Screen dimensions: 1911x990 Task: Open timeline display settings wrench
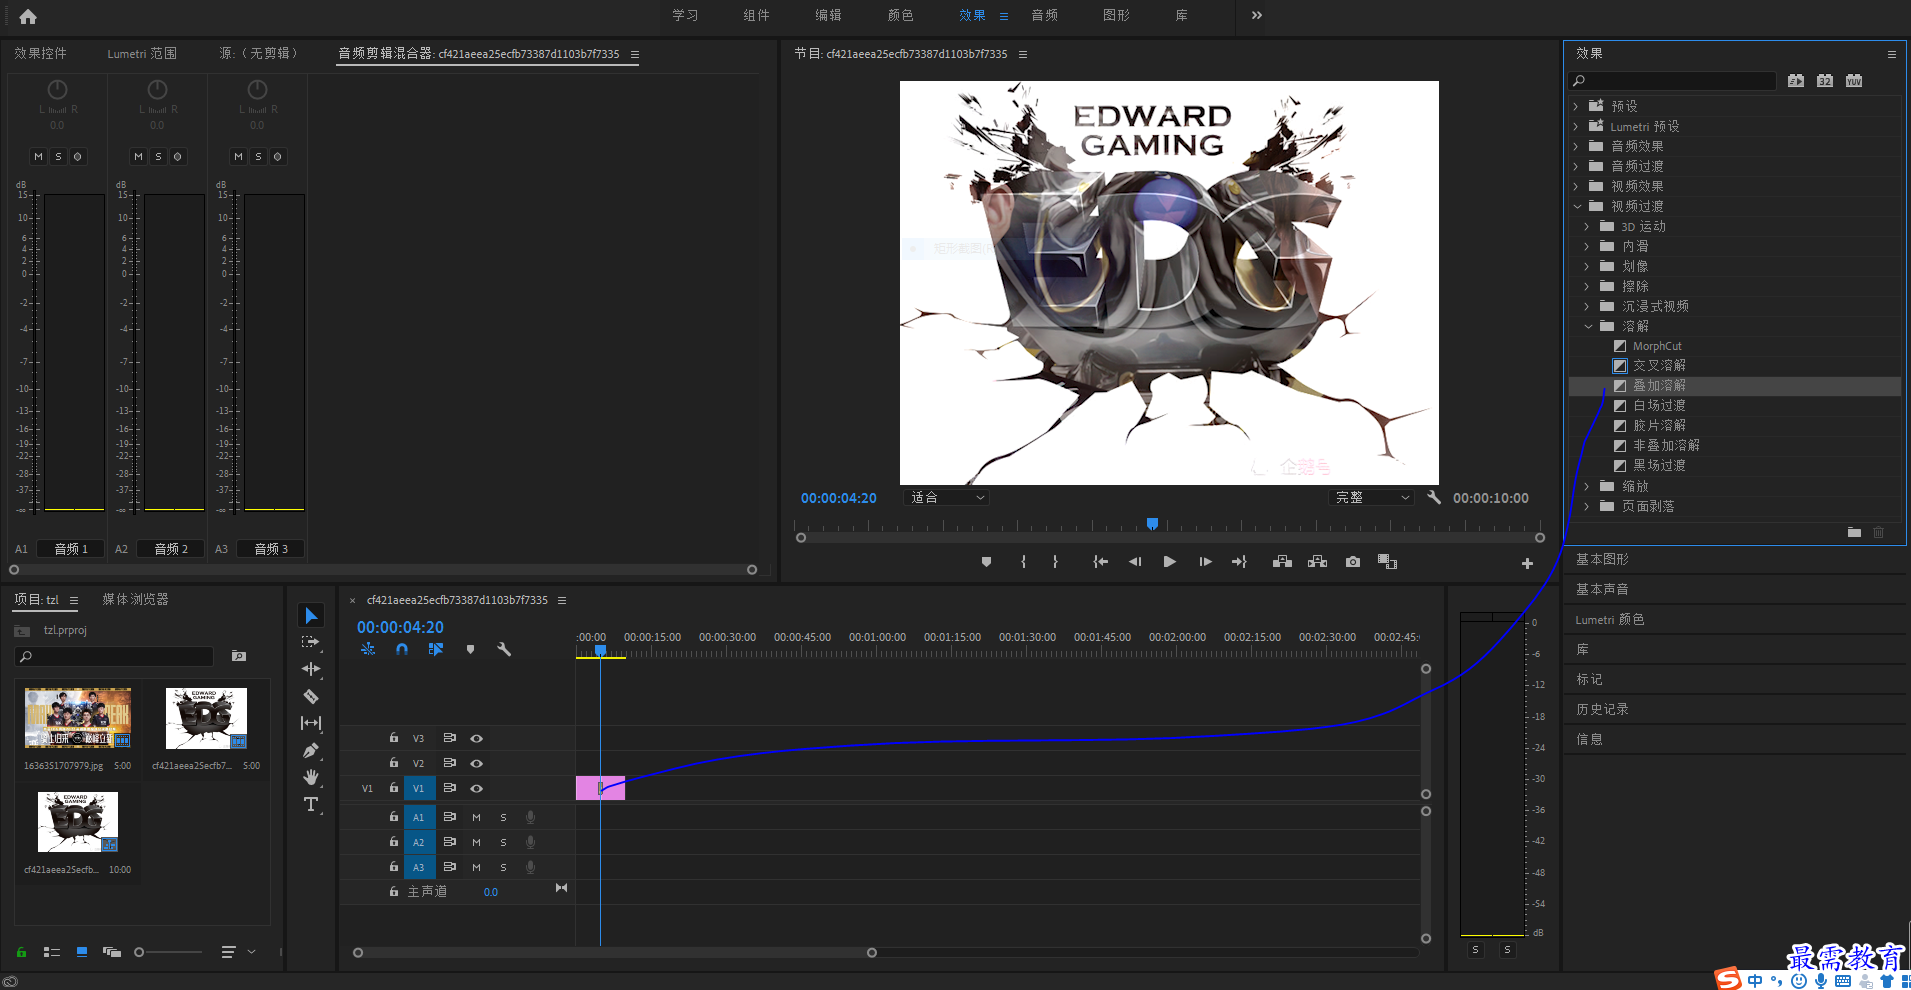[504, 649]
